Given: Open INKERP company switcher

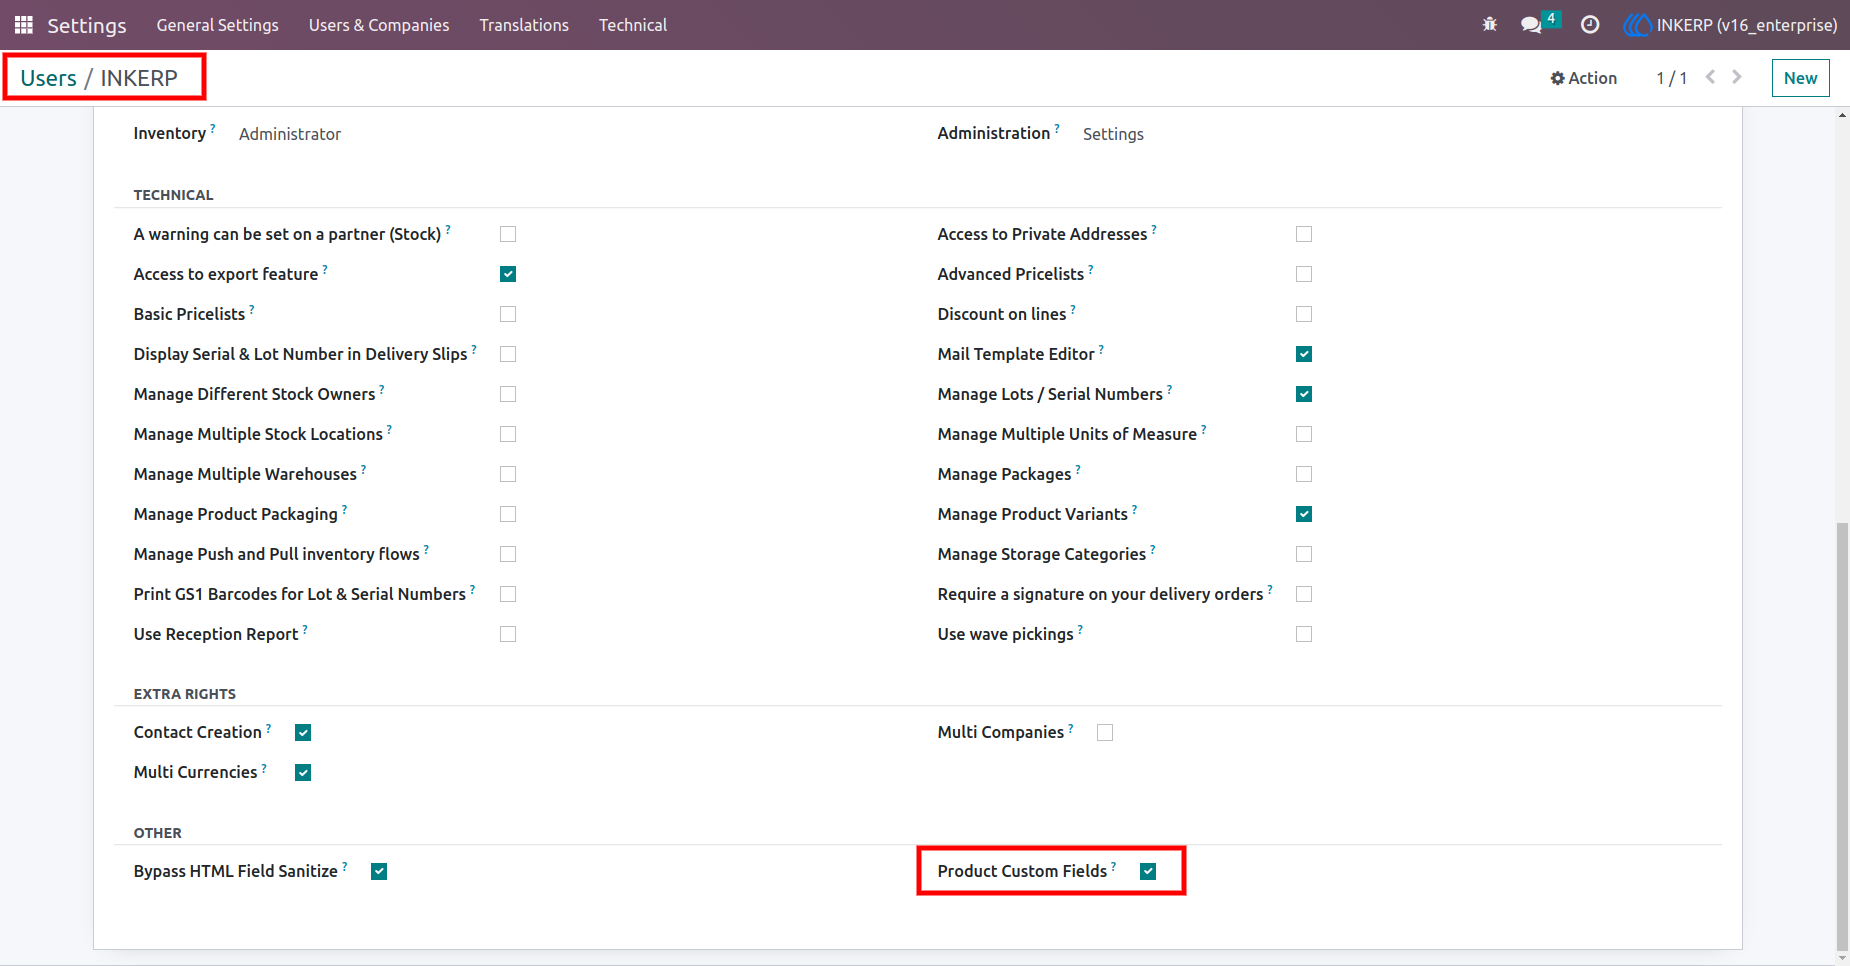Looking at the screenshot, I should point(1731,25).
